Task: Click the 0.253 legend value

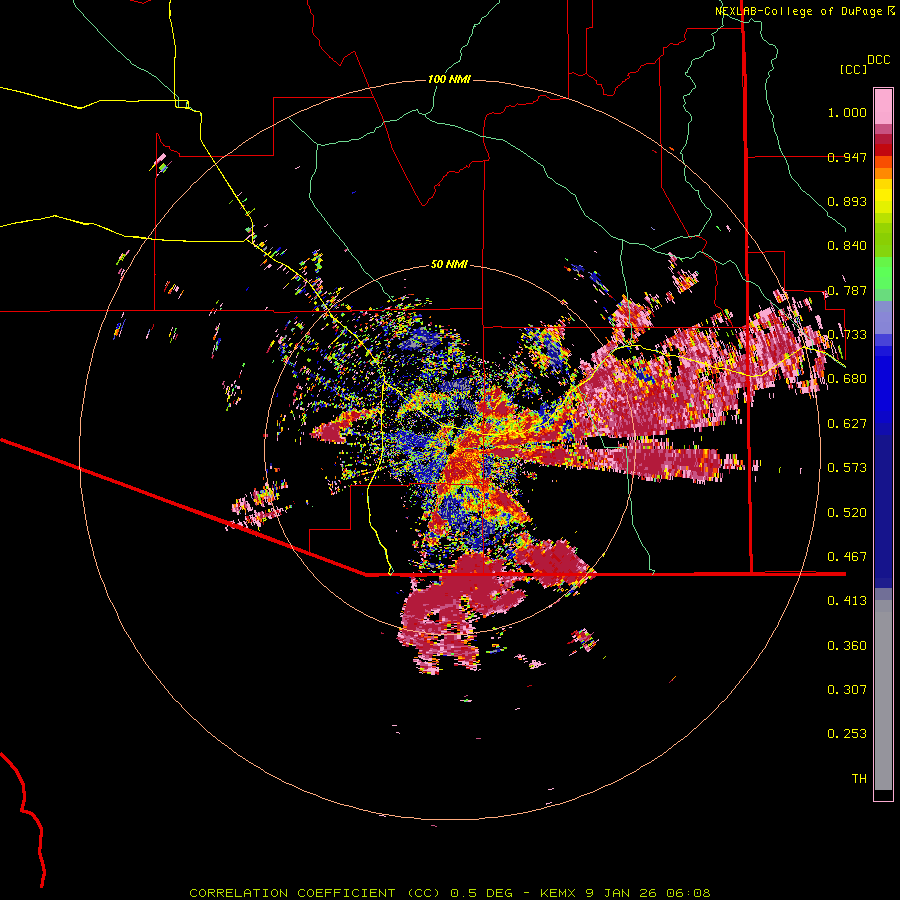Action: [x=847, y=734]
